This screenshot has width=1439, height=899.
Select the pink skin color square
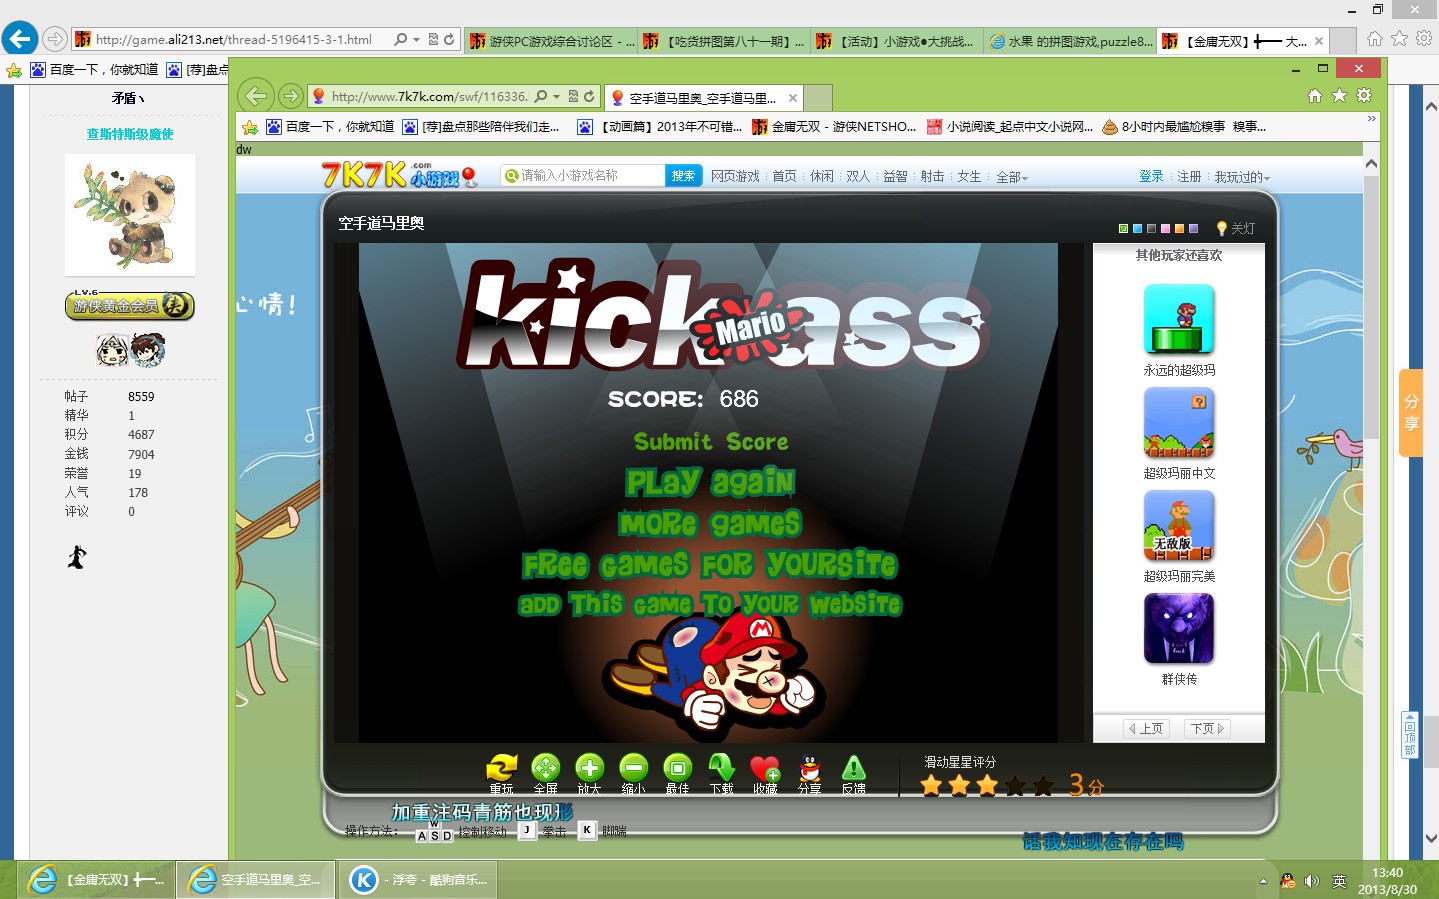pos(1165,229)
